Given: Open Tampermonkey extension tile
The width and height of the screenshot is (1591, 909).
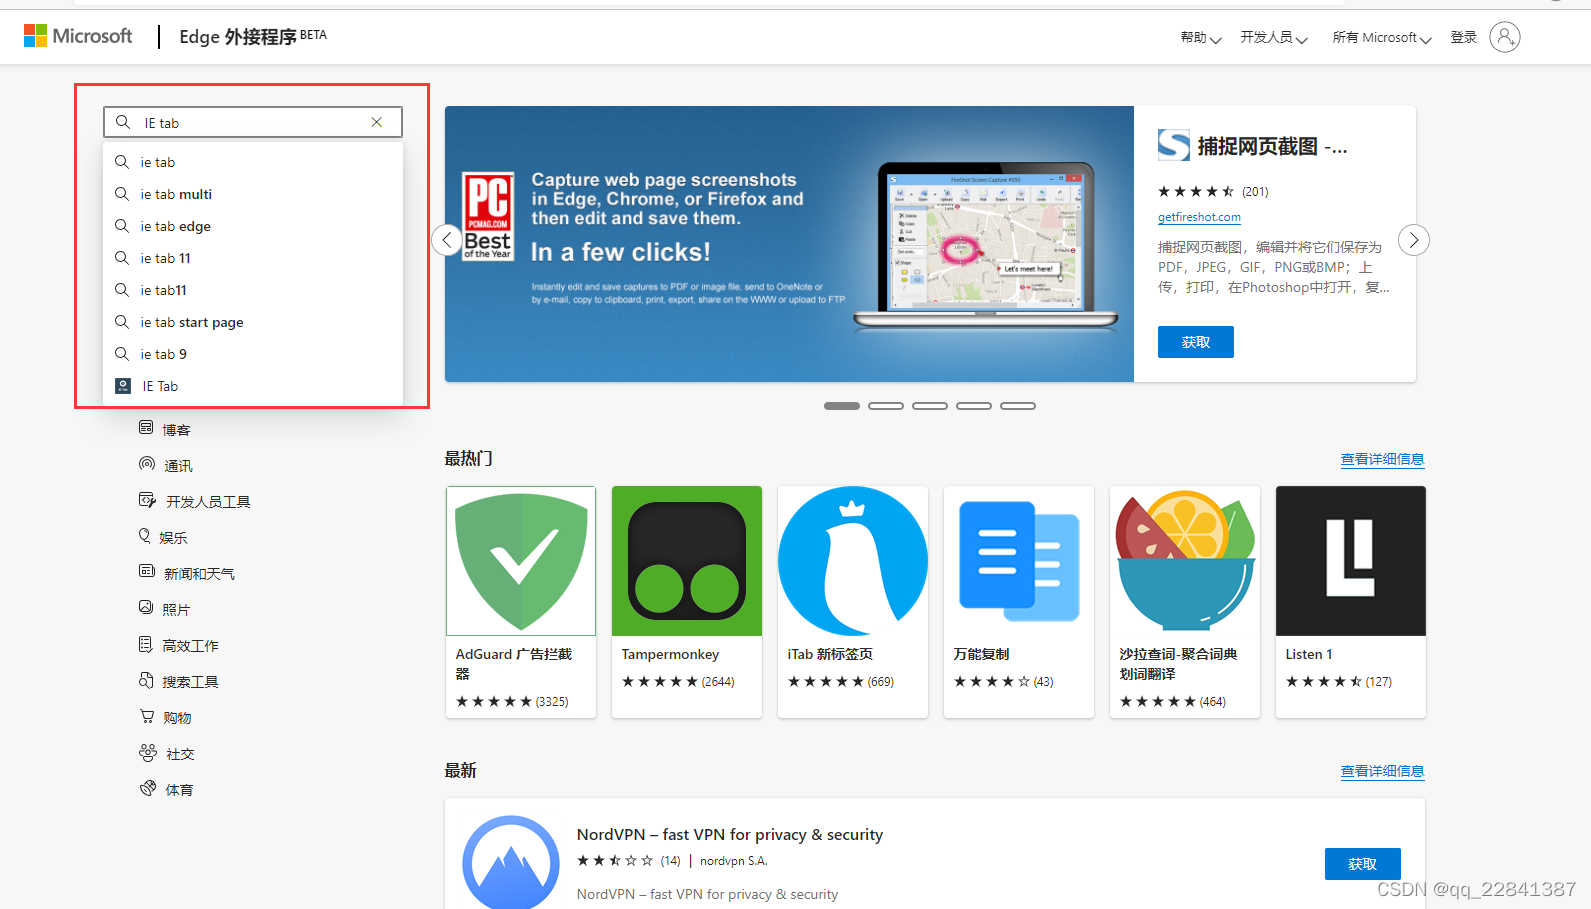Looking at the screenshot, I should tap(687, 602).
